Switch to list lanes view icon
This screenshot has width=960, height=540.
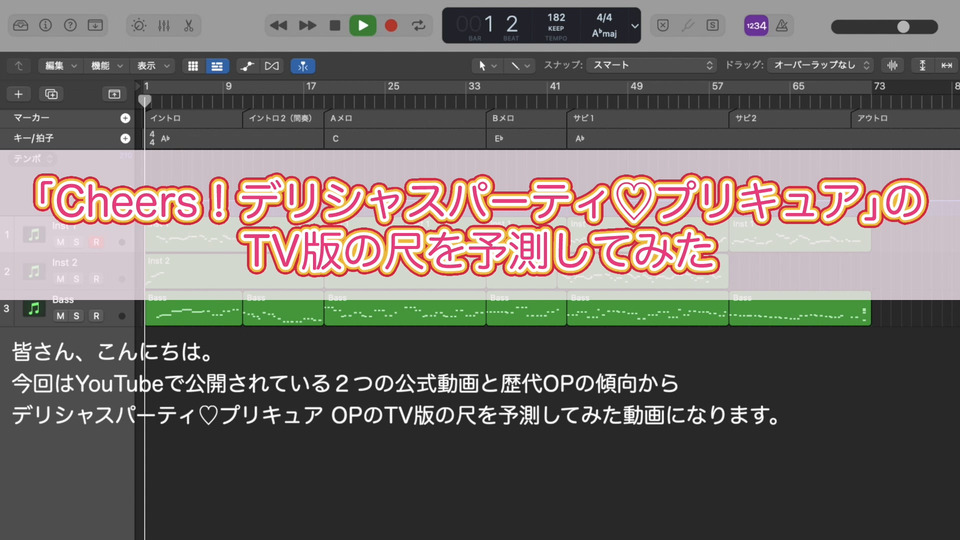pos(217,66)
